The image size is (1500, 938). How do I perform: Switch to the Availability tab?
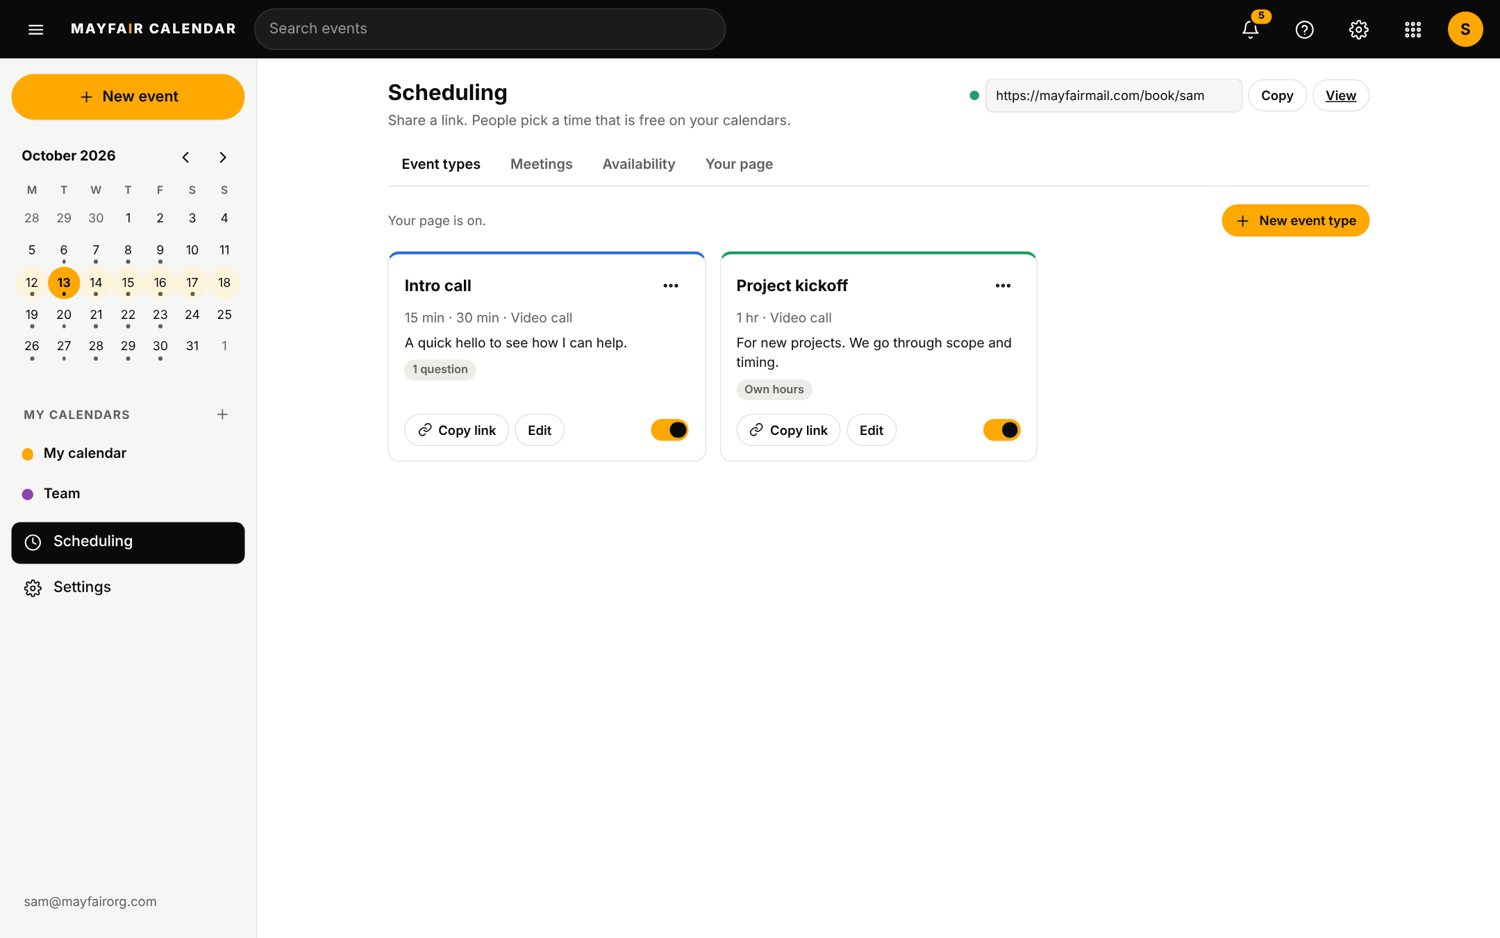coord(639,164)
